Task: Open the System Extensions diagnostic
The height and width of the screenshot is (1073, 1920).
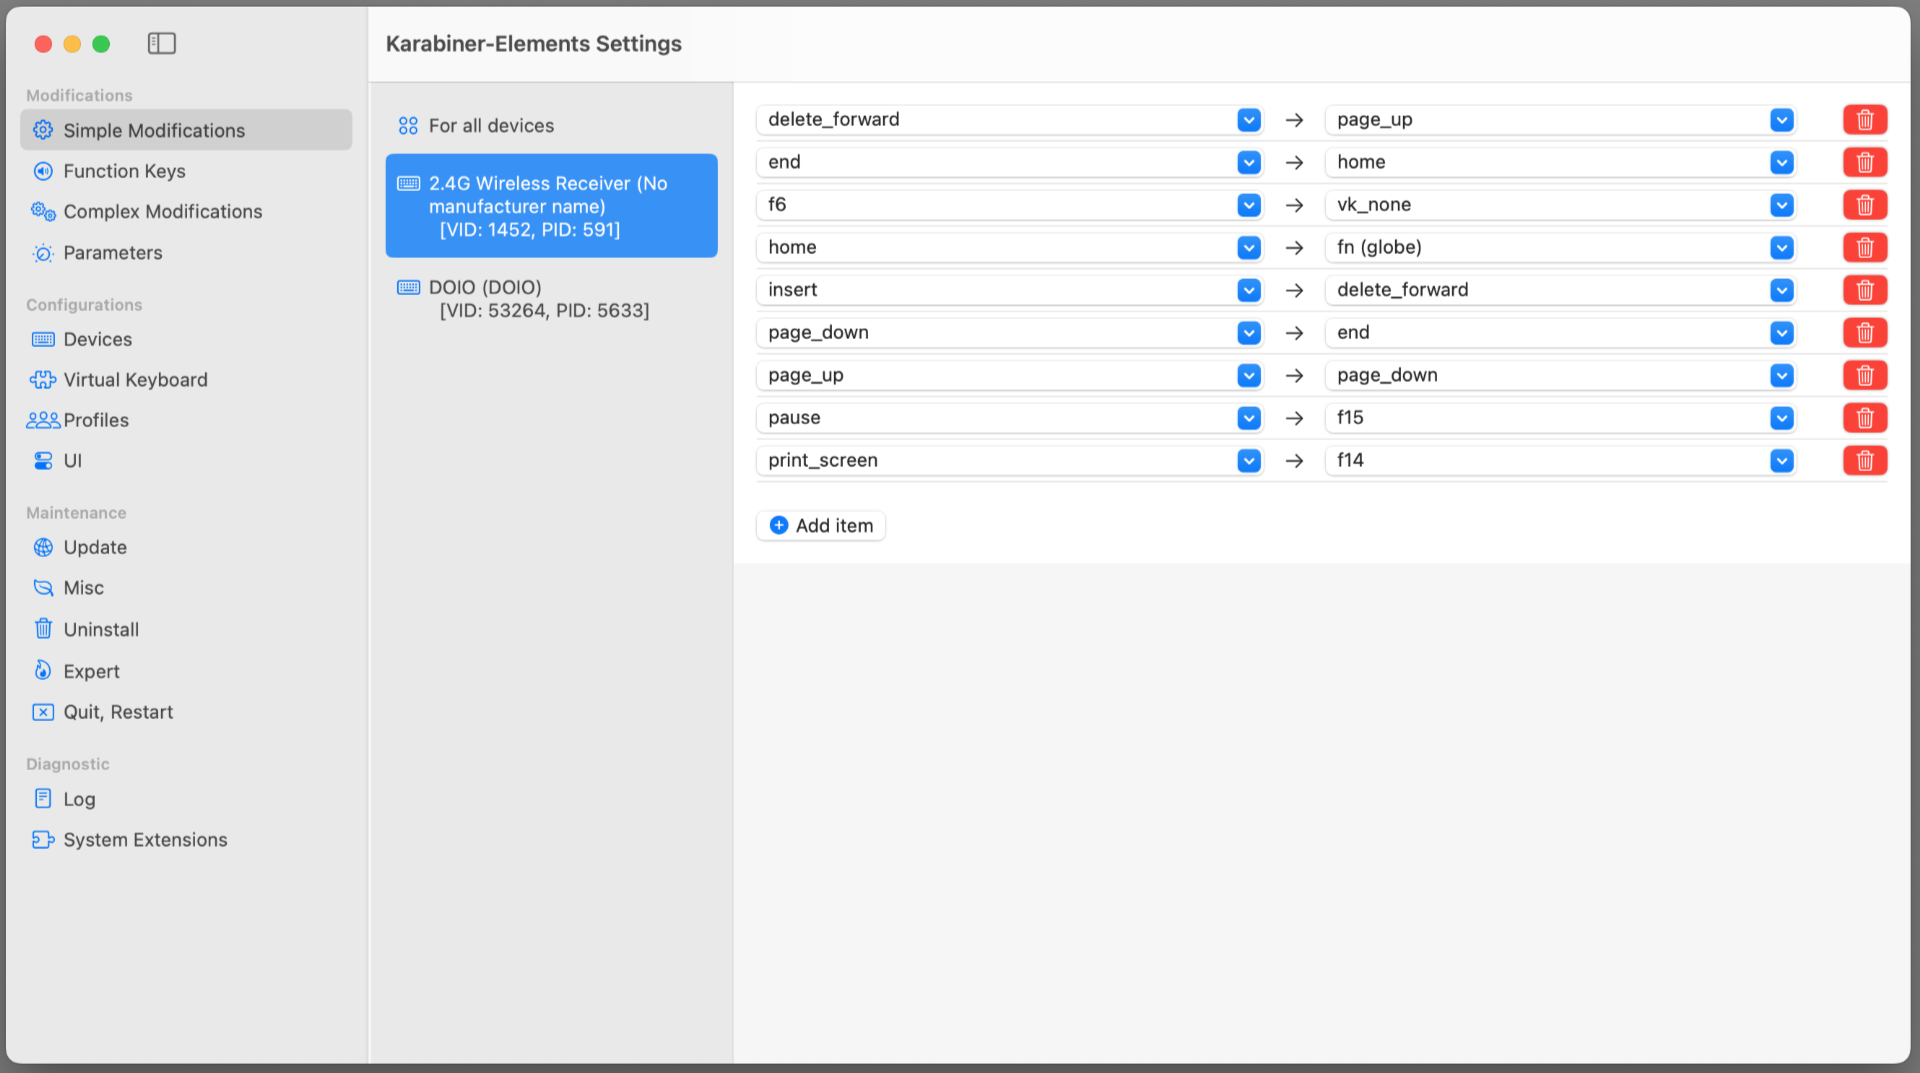Action: point(145,839)
